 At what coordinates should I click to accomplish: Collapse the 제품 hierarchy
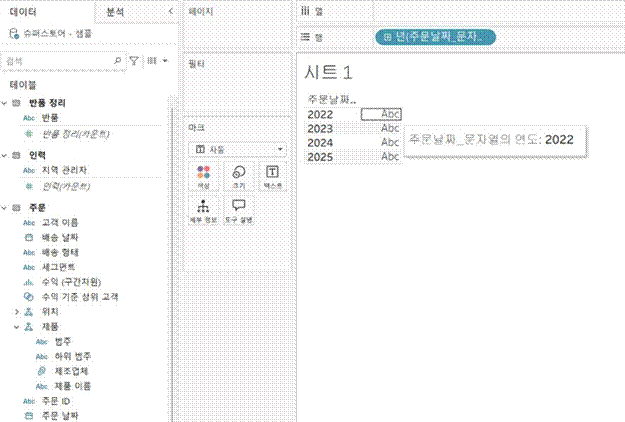pos(16,326)
